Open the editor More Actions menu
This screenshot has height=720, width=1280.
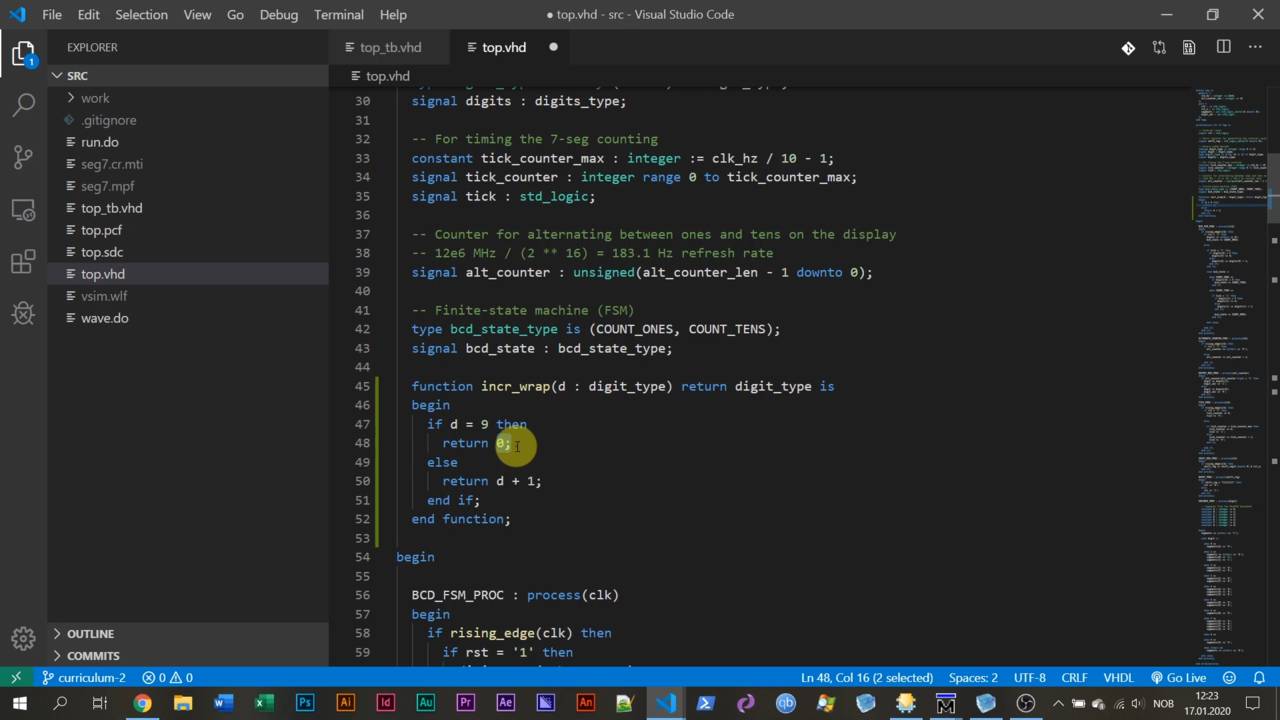click(1255, 47)
